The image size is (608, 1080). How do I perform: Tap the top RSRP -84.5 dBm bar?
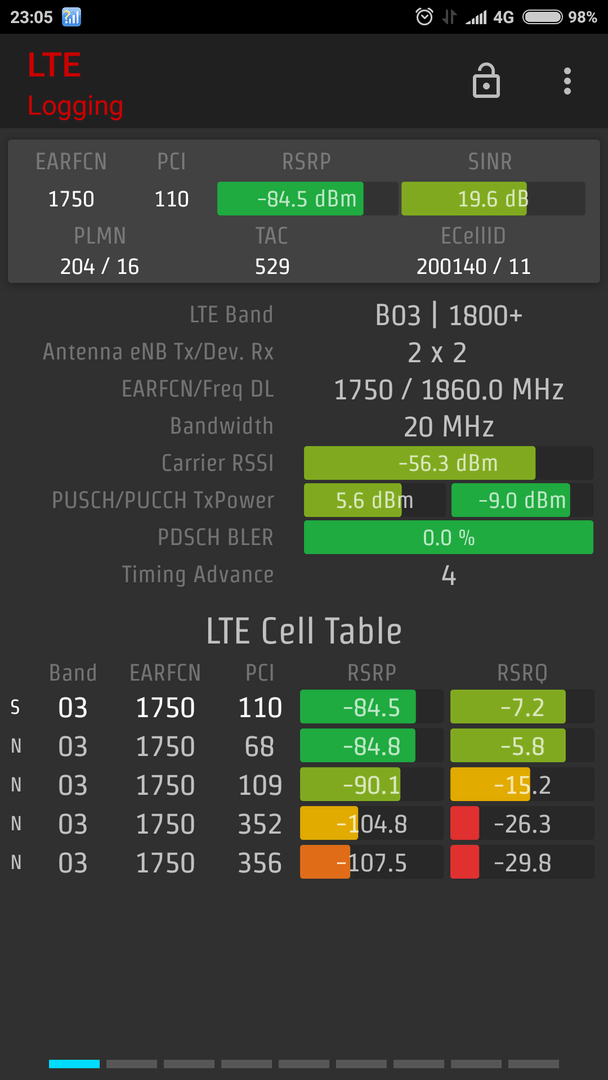tap(305, 199)
